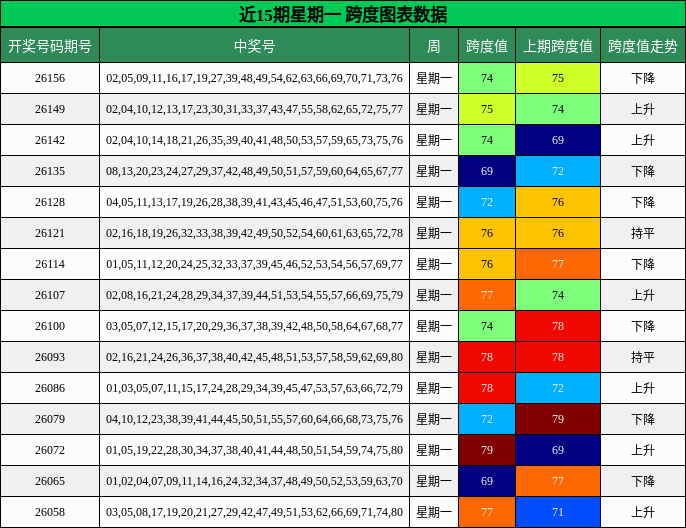Click trend 持平 in row 26093
The image size is (686, 528).
tap(643, 358)
